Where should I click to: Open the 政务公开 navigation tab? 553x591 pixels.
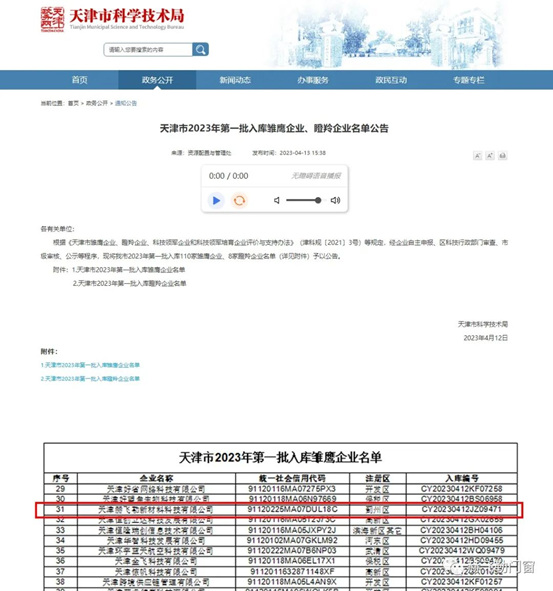point(157,80)
